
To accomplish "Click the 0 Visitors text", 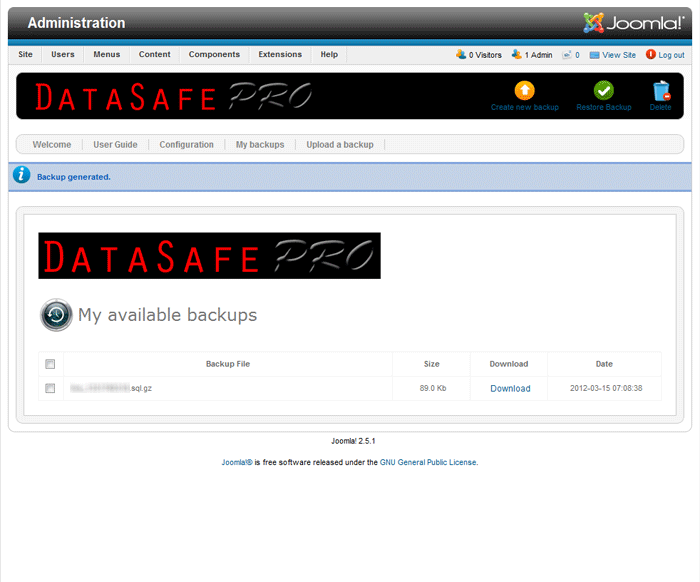I will coord(485,55).
